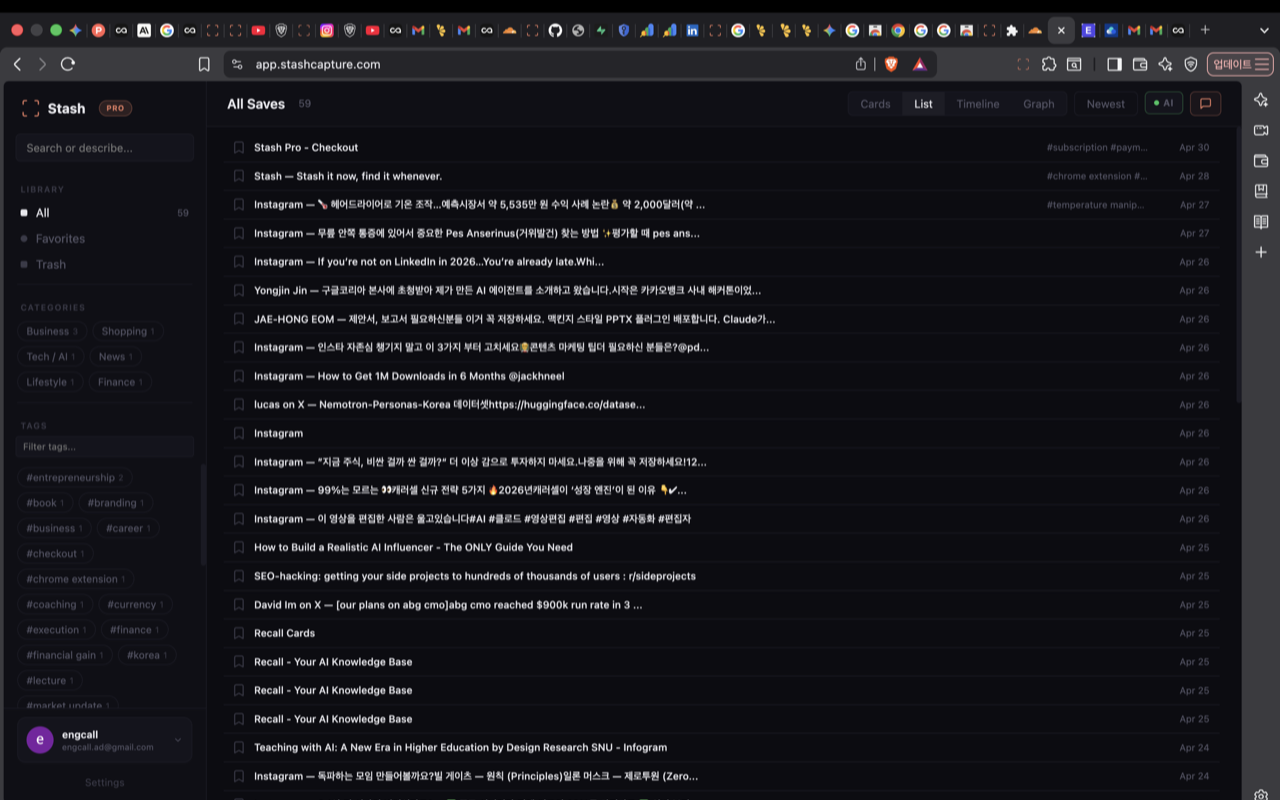Toggle bookmark on David Im on X row
This screenshot has height=800, width=1280.
[239, 604]
